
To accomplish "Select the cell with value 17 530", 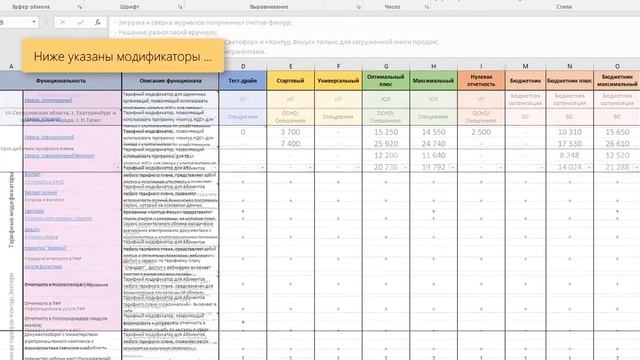I will pyautogui.click(x=569, y=144).
